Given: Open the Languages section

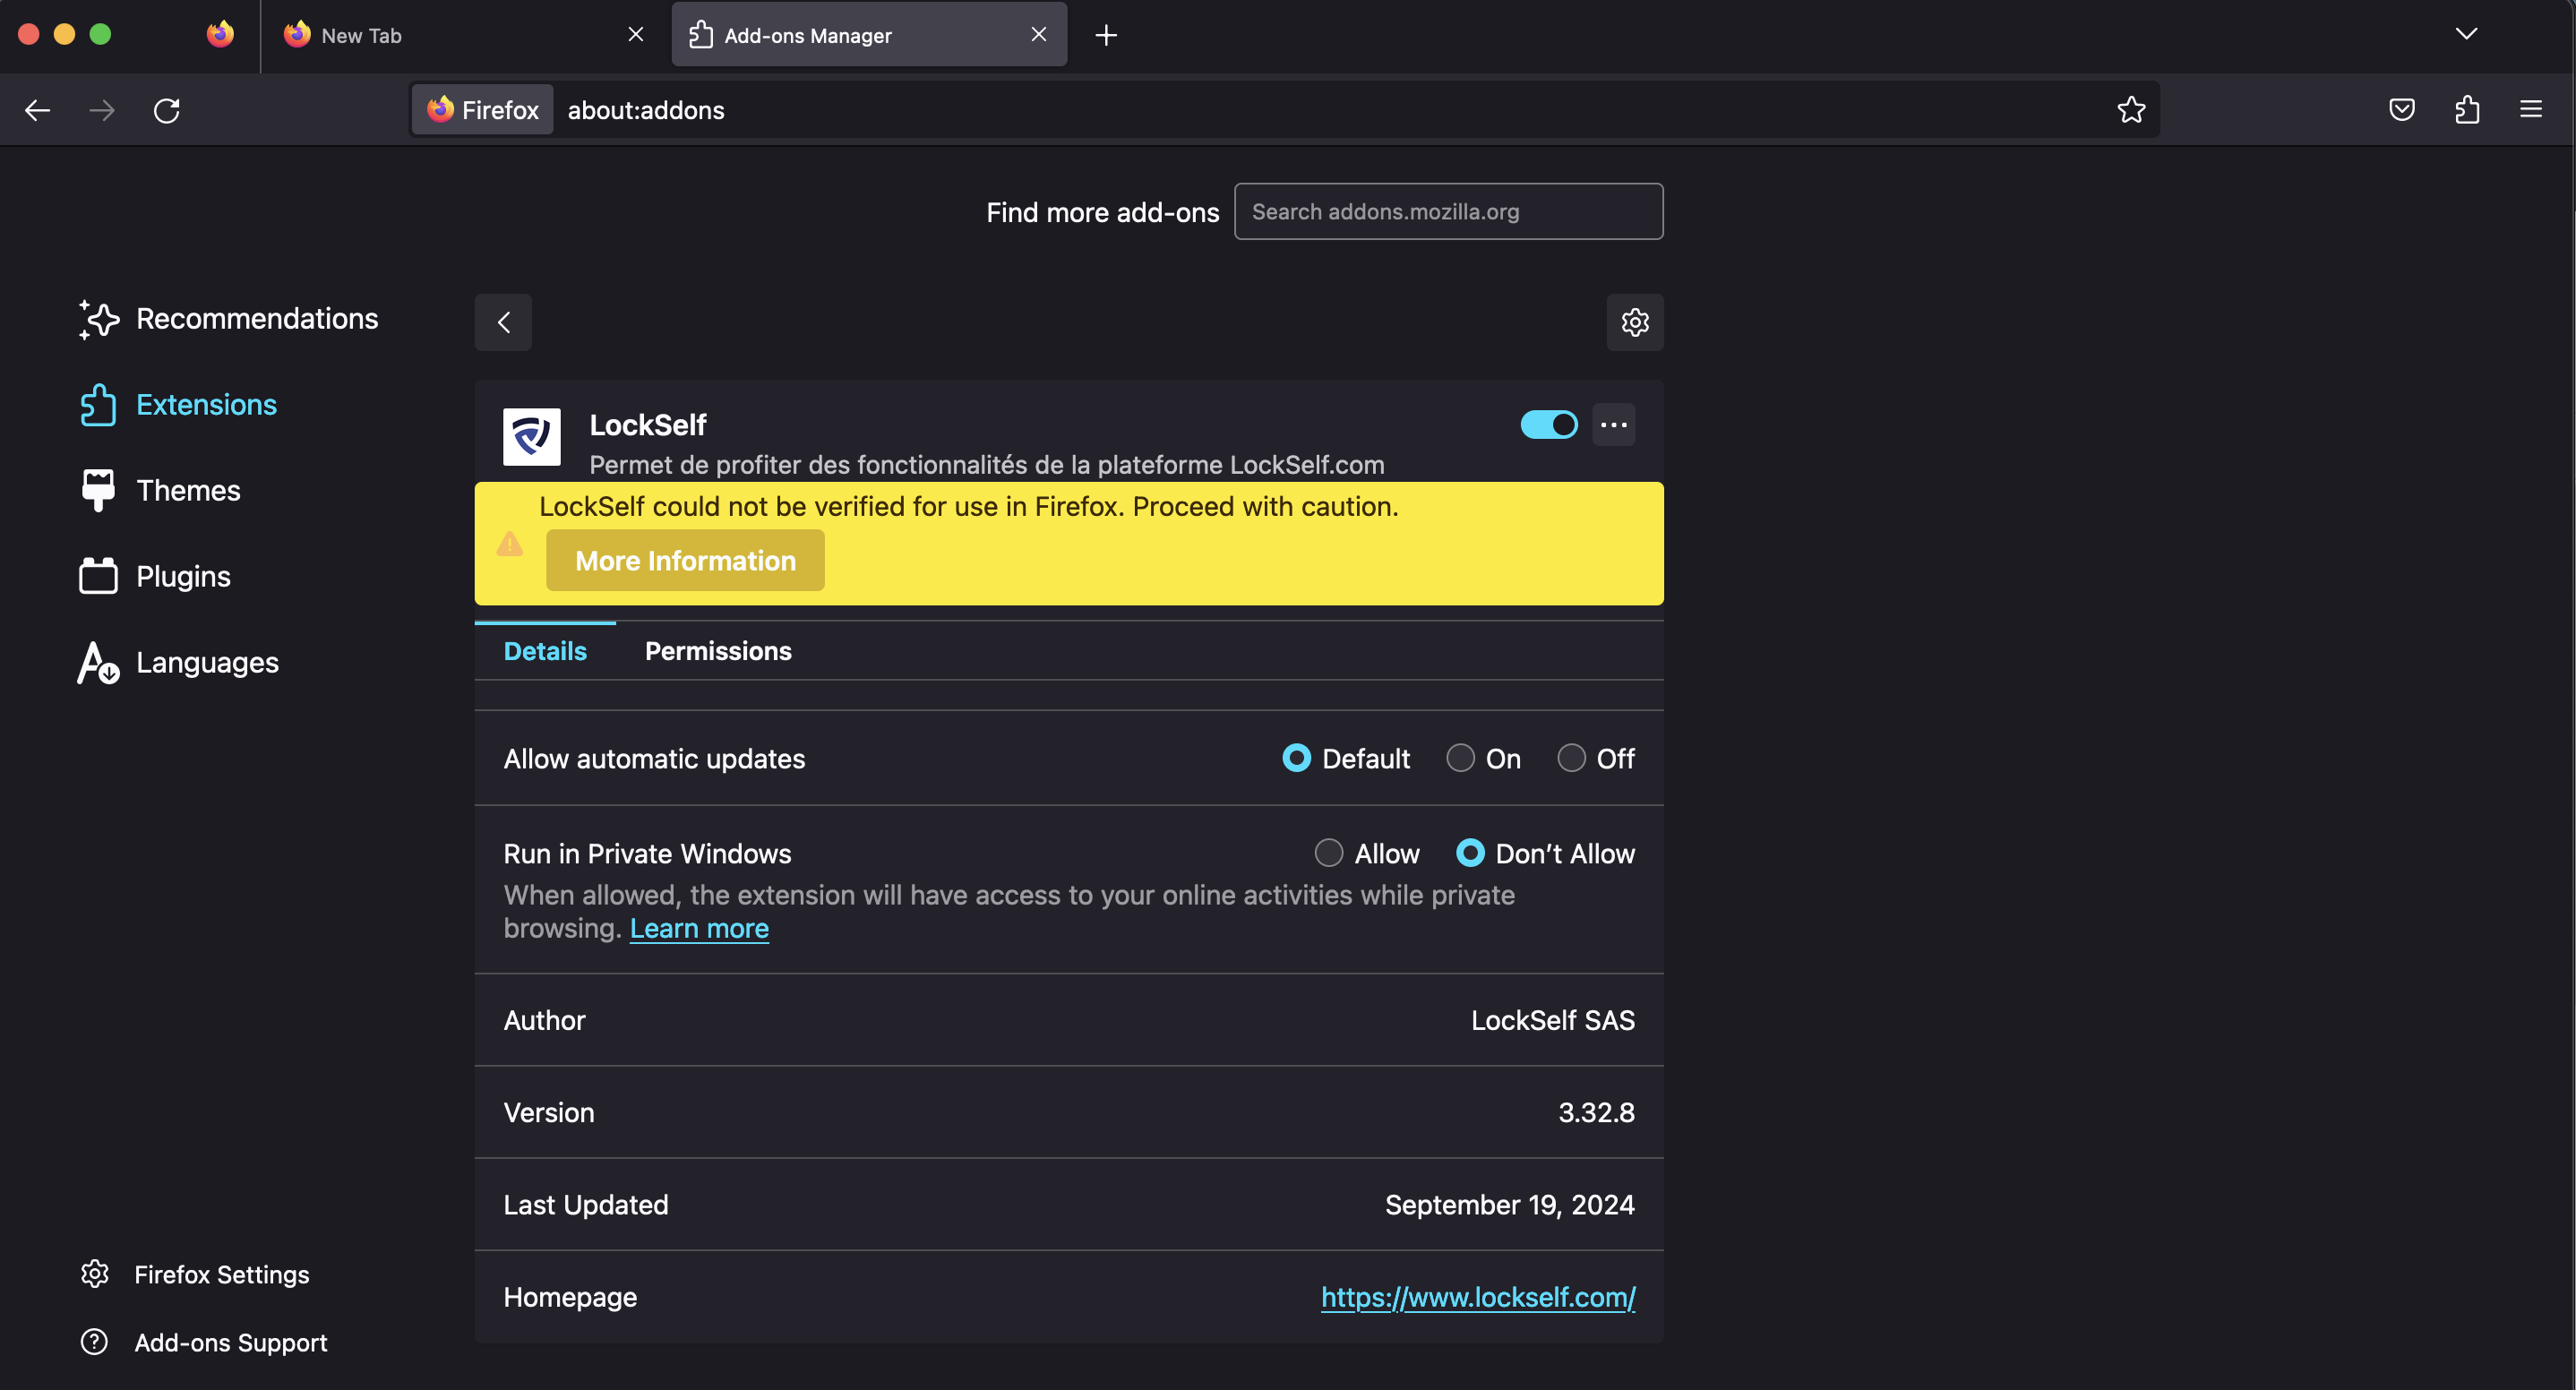Looking at the screenshot, I should point(179,663).
